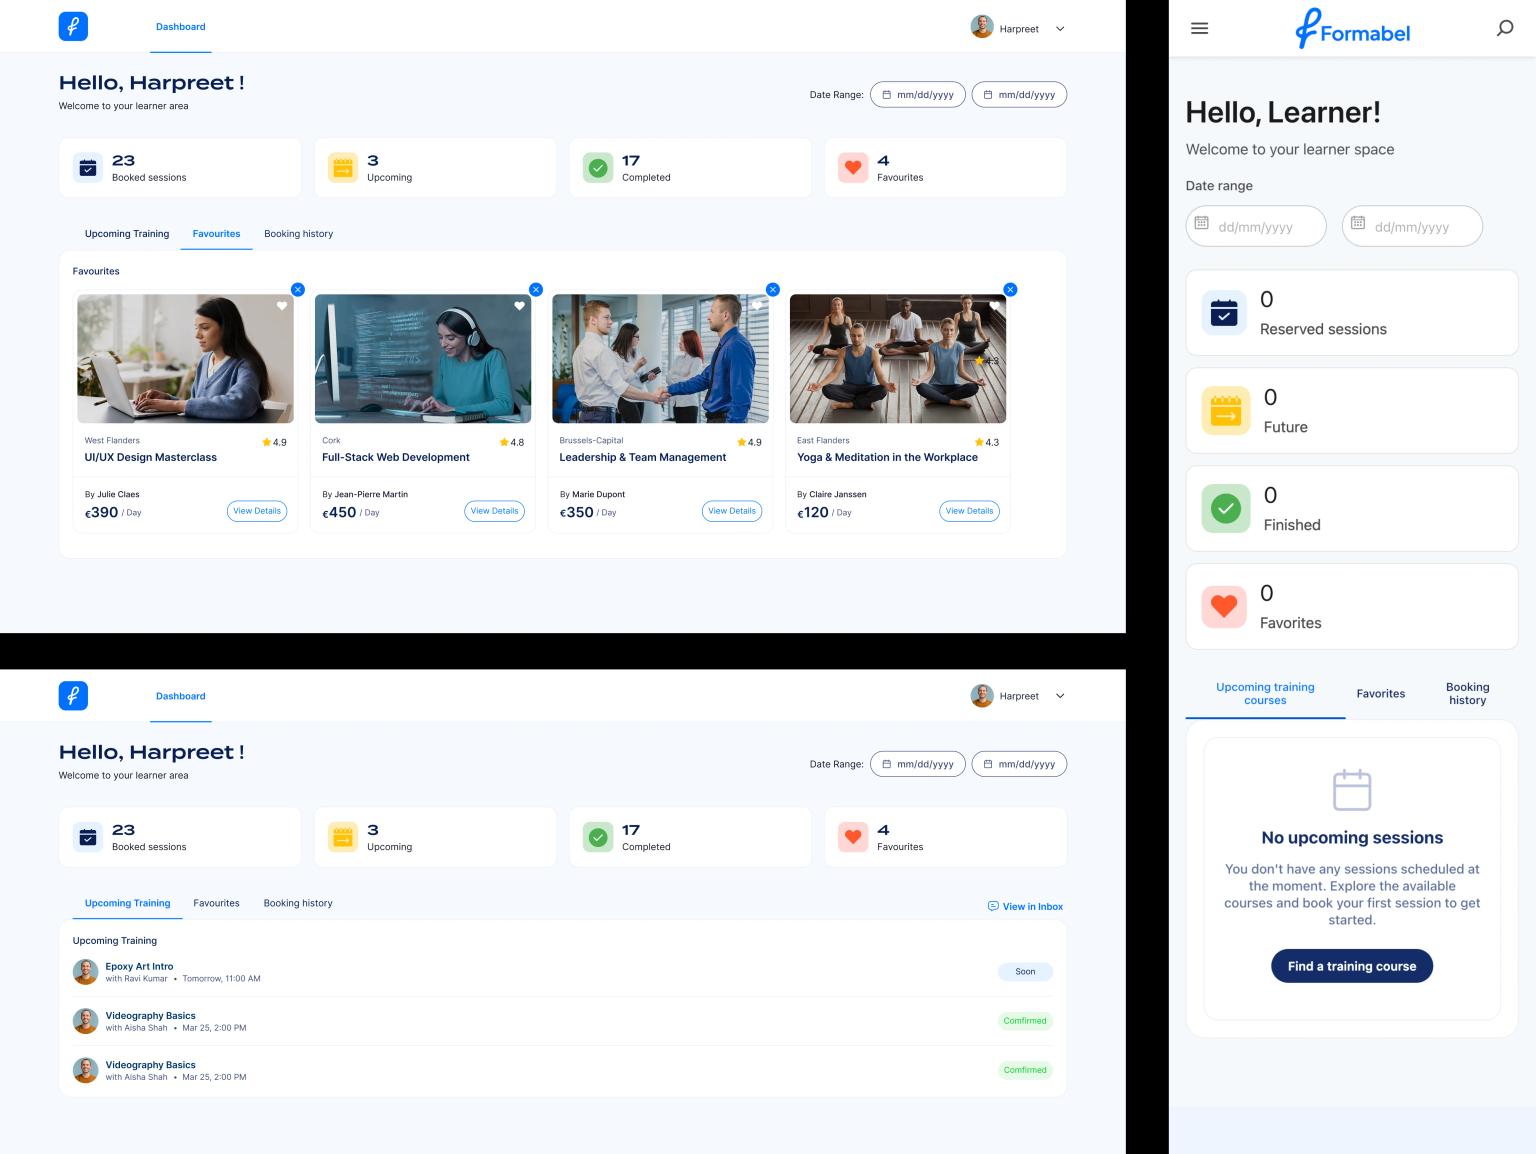The image size is (1536, 1154).
Task: Open start date picker in top dashboard
Action: (918, 95)
